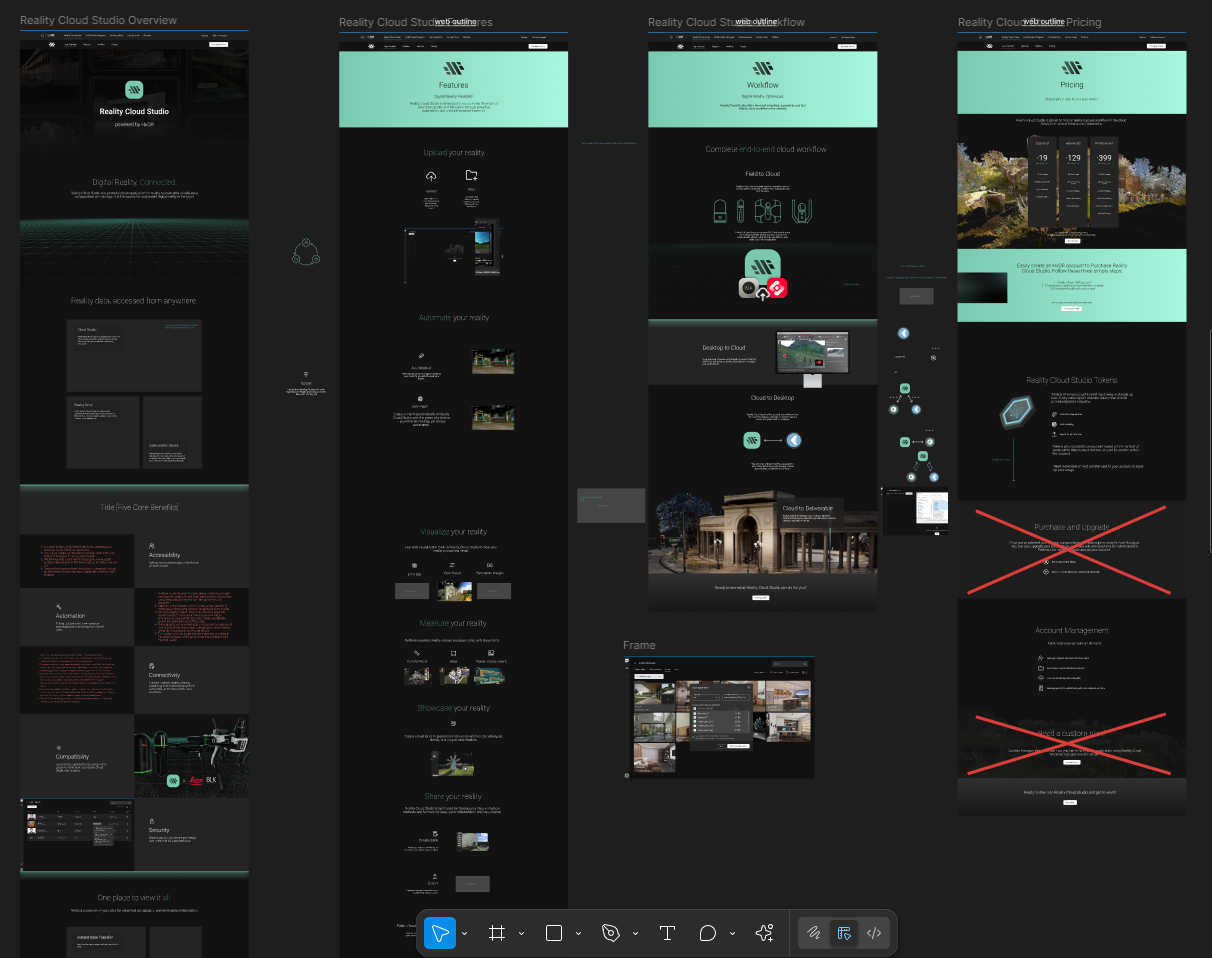Open the Frame tool dropdown chevron
Image resolution: width=1212 pixels, height=958 pixels.
pyautogui.click(x=522, y=934)
